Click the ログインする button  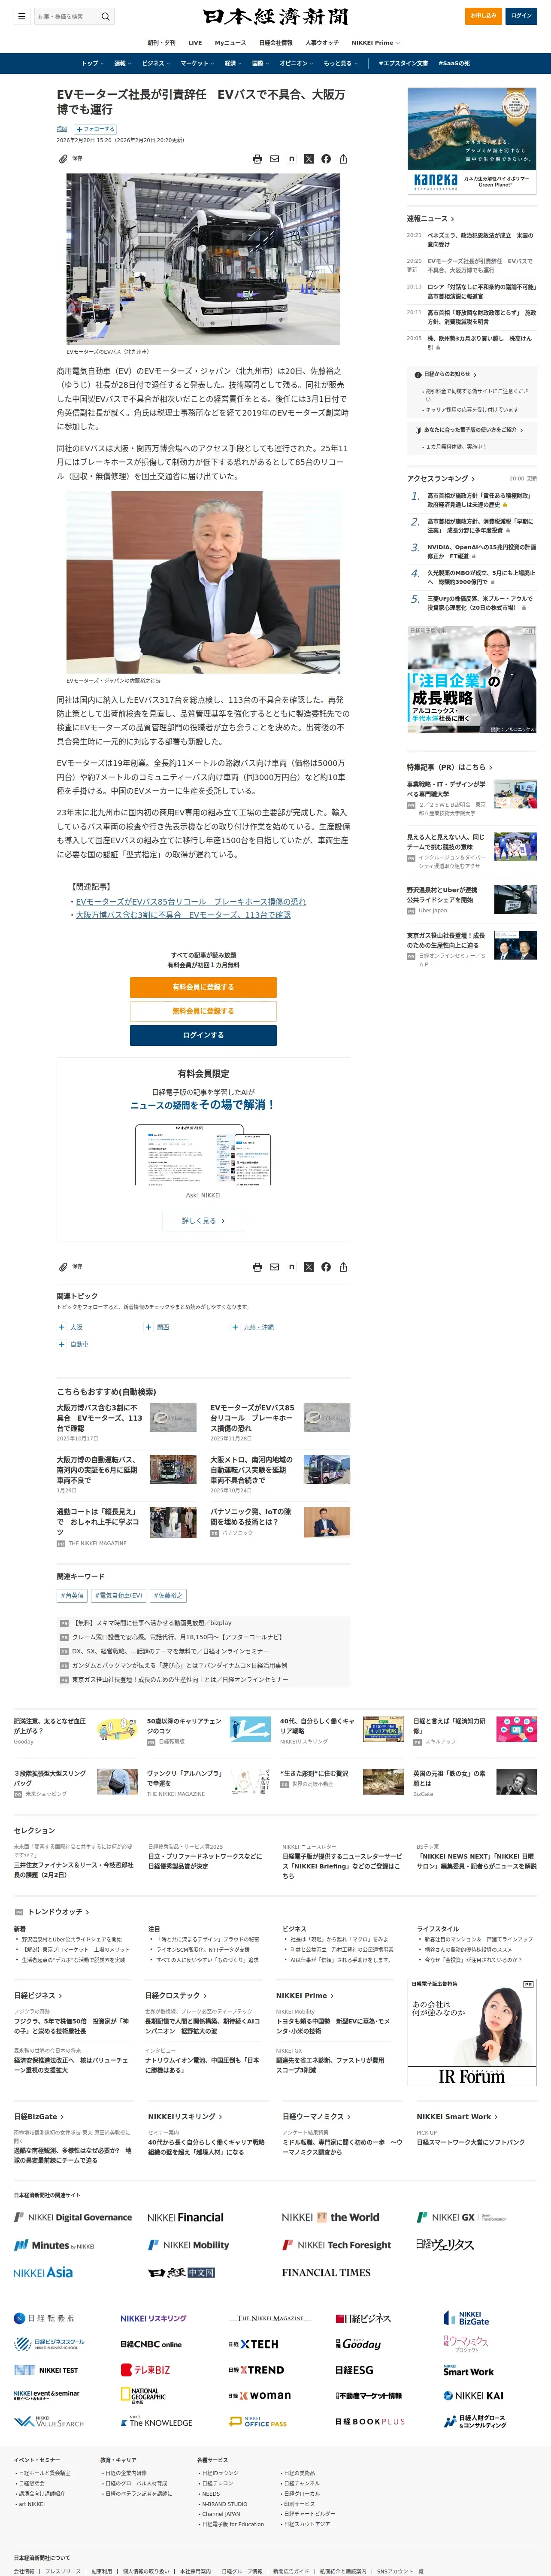(x=203, y=1035)
